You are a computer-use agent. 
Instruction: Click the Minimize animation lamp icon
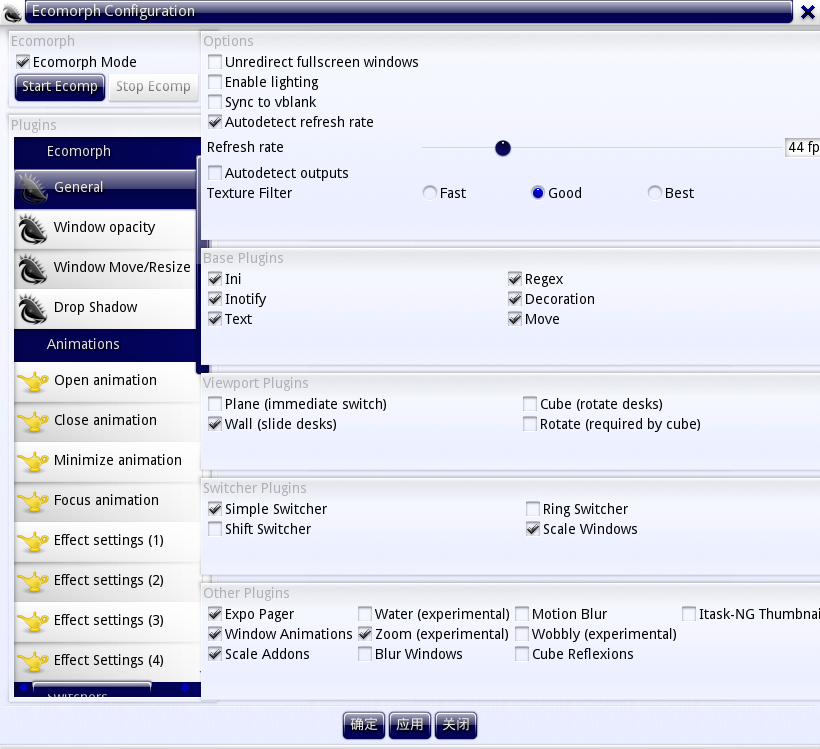coord(33,461)
